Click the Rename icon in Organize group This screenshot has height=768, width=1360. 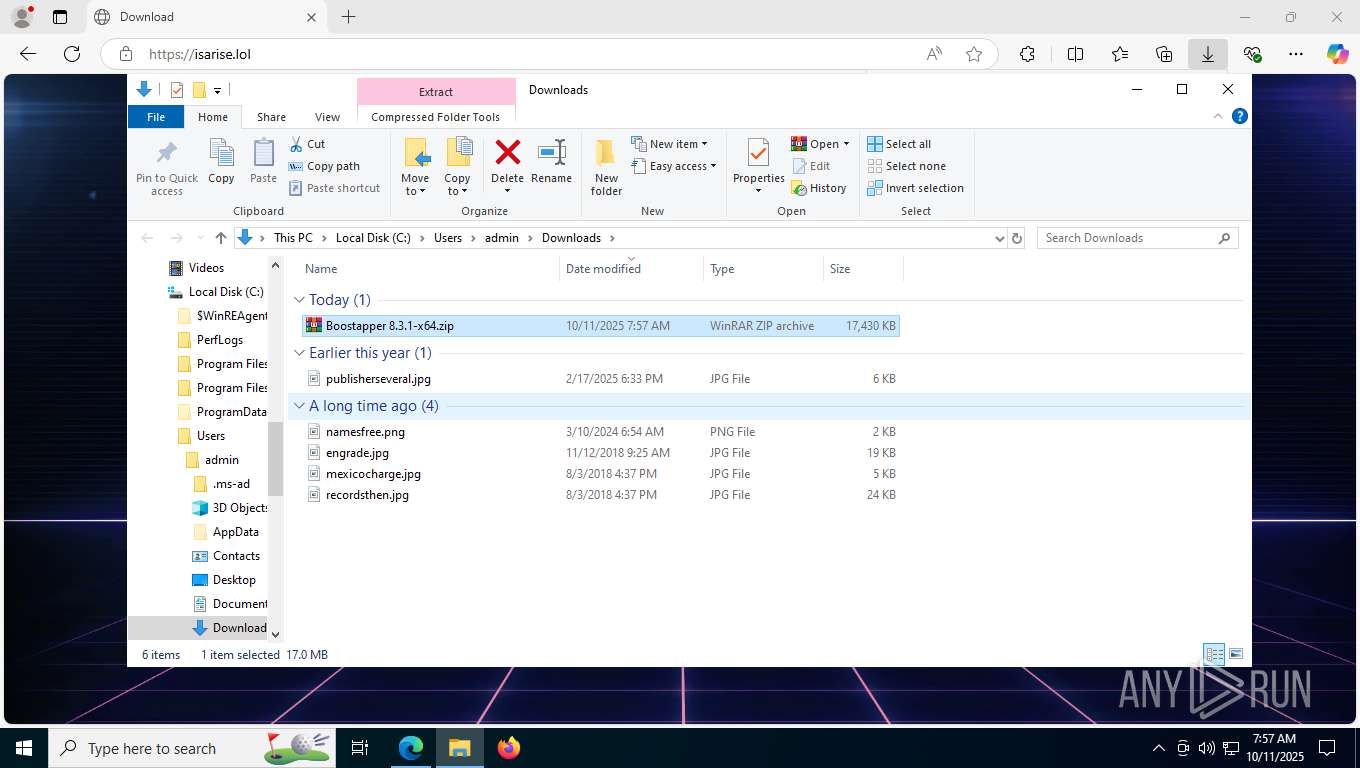(x=551, y=154)
